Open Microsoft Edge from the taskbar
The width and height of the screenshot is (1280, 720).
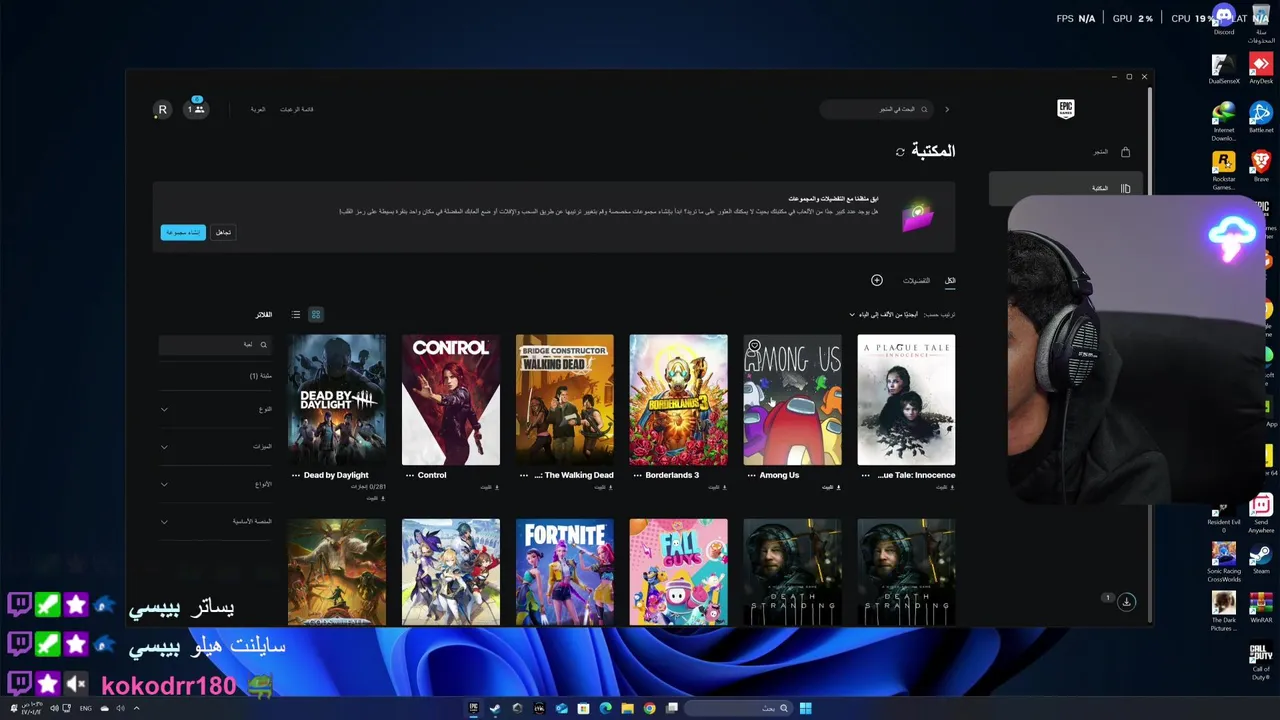pyautogui.click(x=606, y=708)
